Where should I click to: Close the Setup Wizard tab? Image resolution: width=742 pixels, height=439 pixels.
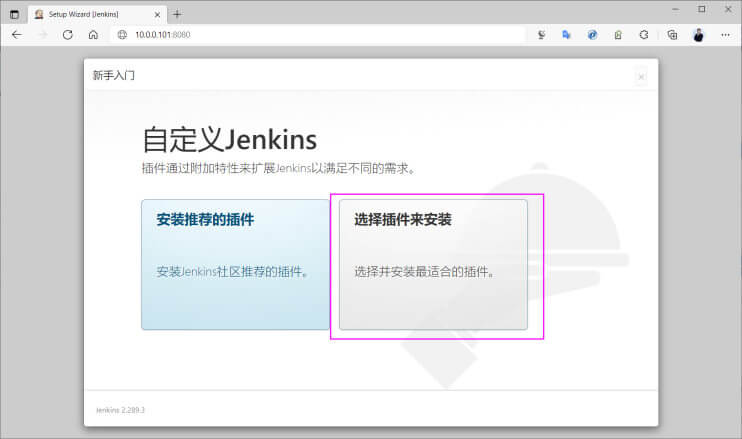(157, 15)
